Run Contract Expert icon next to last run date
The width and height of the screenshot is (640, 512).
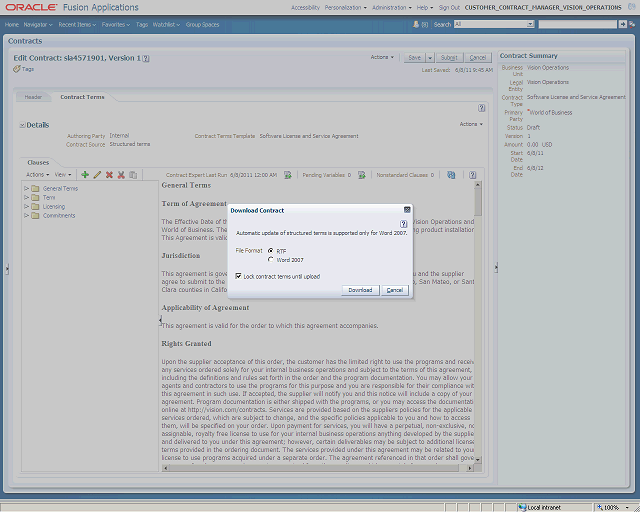(x=288, y=175)
